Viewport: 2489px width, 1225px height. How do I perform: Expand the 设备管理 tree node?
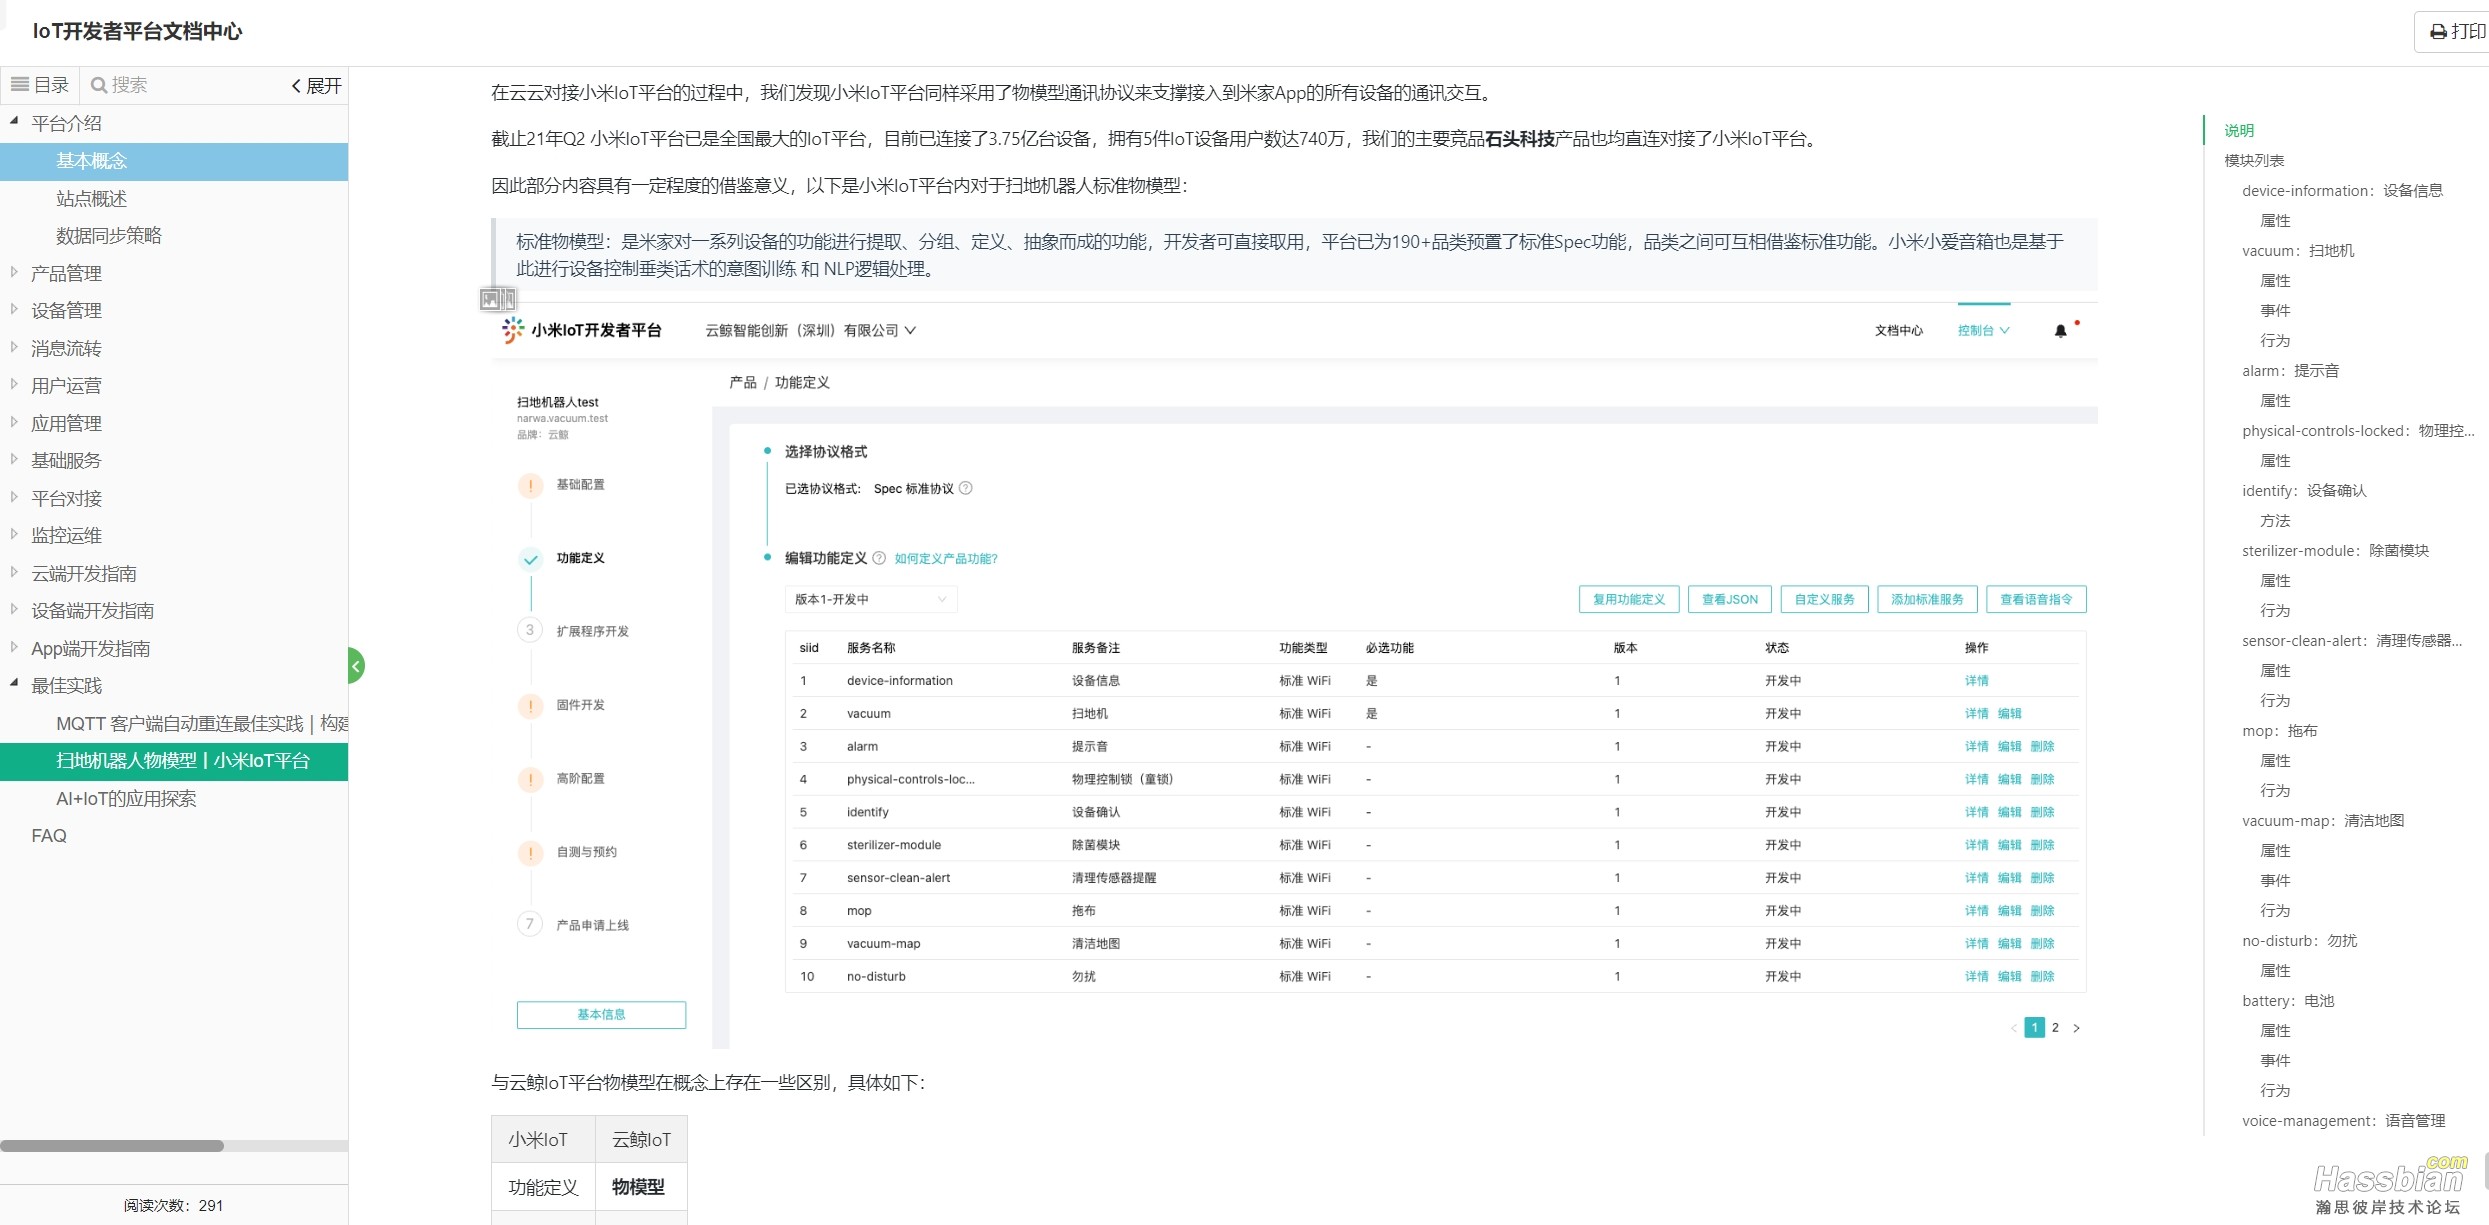[x=14, y=310]
